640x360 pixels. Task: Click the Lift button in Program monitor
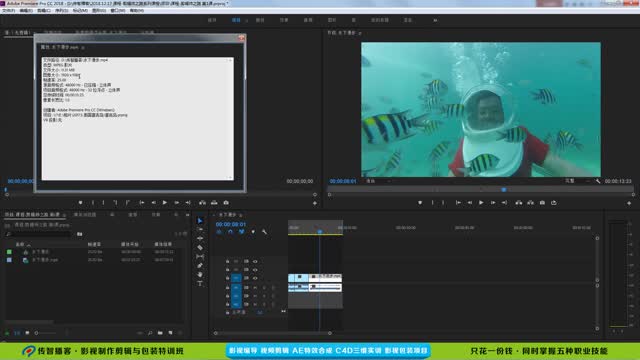click(x=519, y=202)
